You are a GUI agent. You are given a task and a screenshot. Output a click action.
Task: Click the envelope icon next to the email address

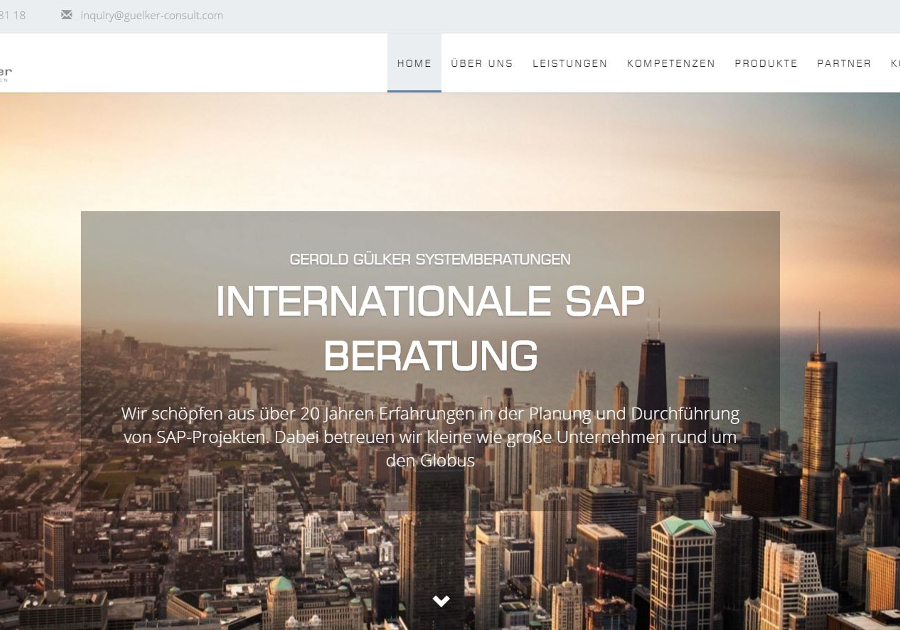click(x=65, y=15)
